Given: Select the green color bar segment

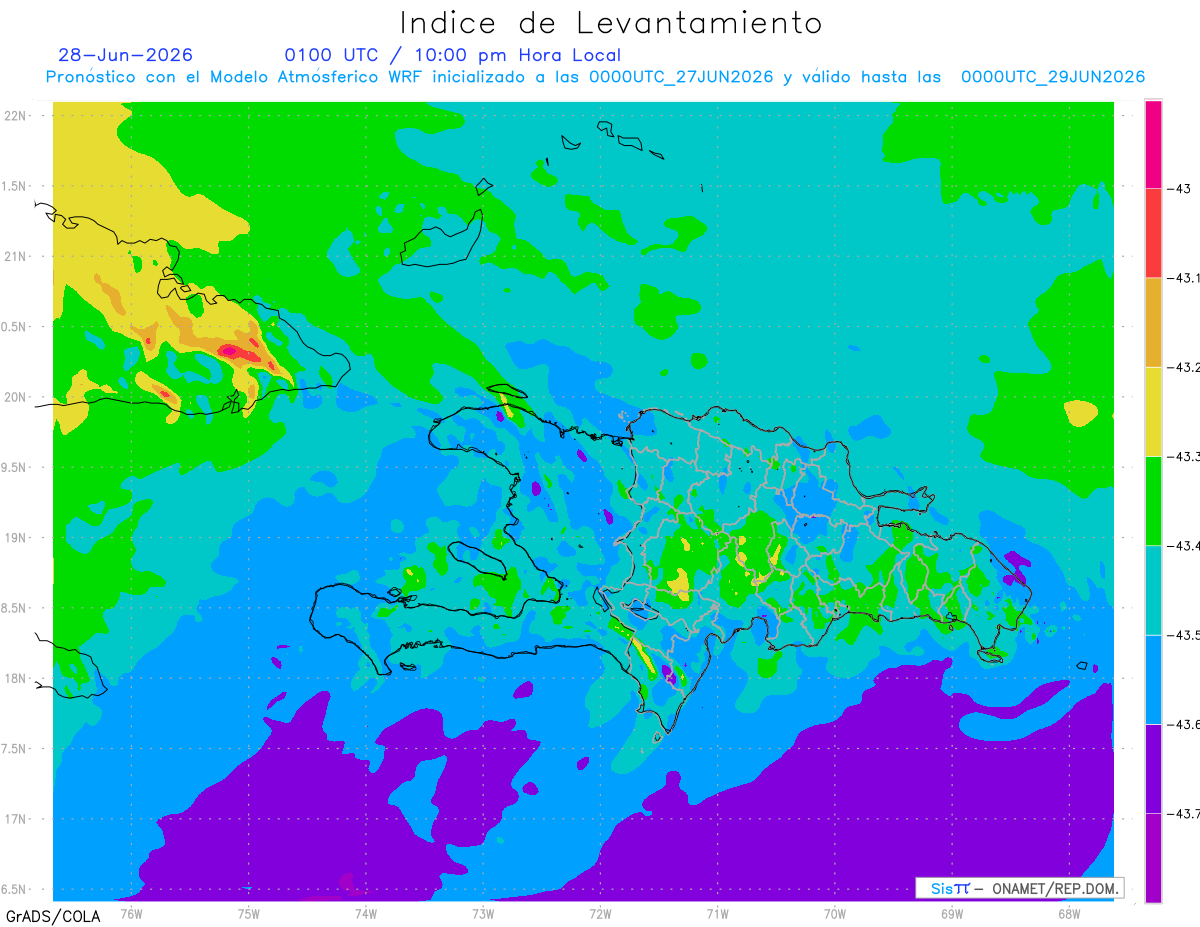Looking at the screenshot, I should coord(1153,500).
